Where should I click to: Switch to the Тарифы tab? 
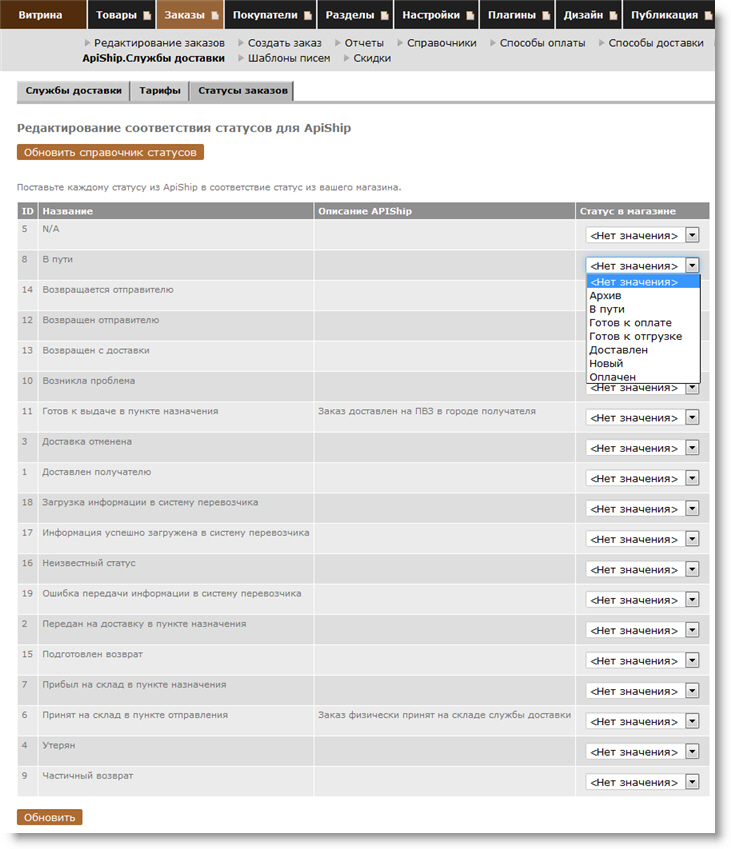tap(160, 90)
